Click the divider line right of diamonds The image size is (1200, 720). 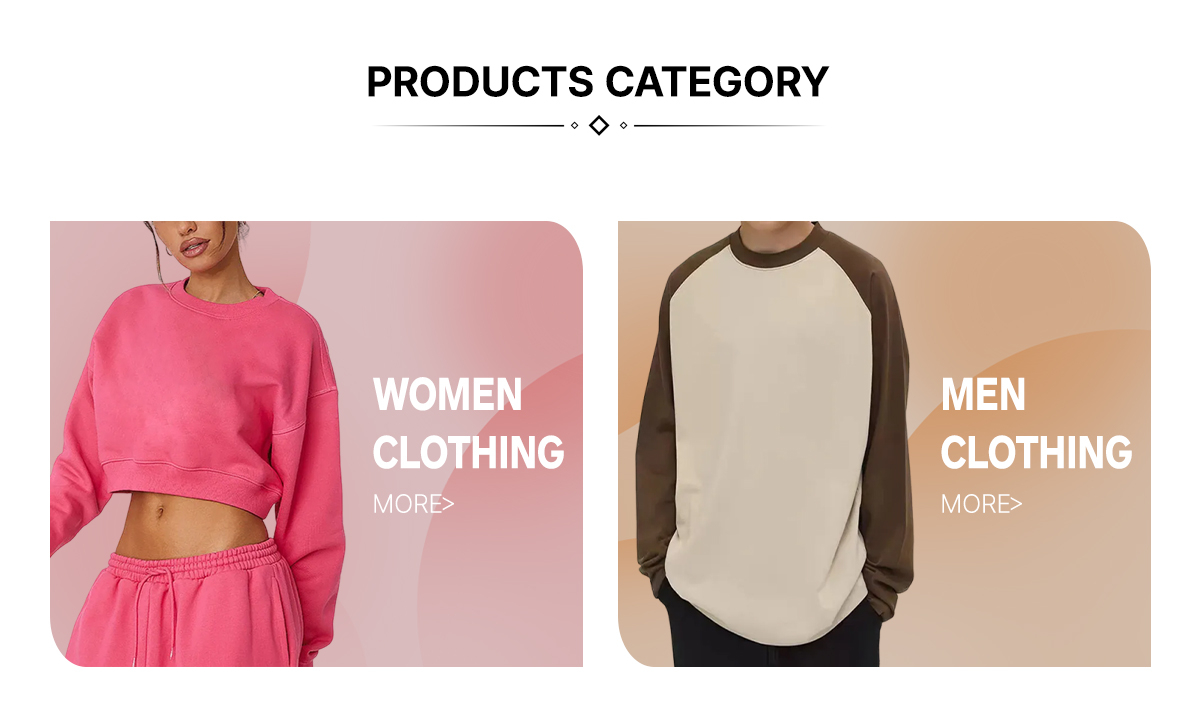[x=728, y=126]
